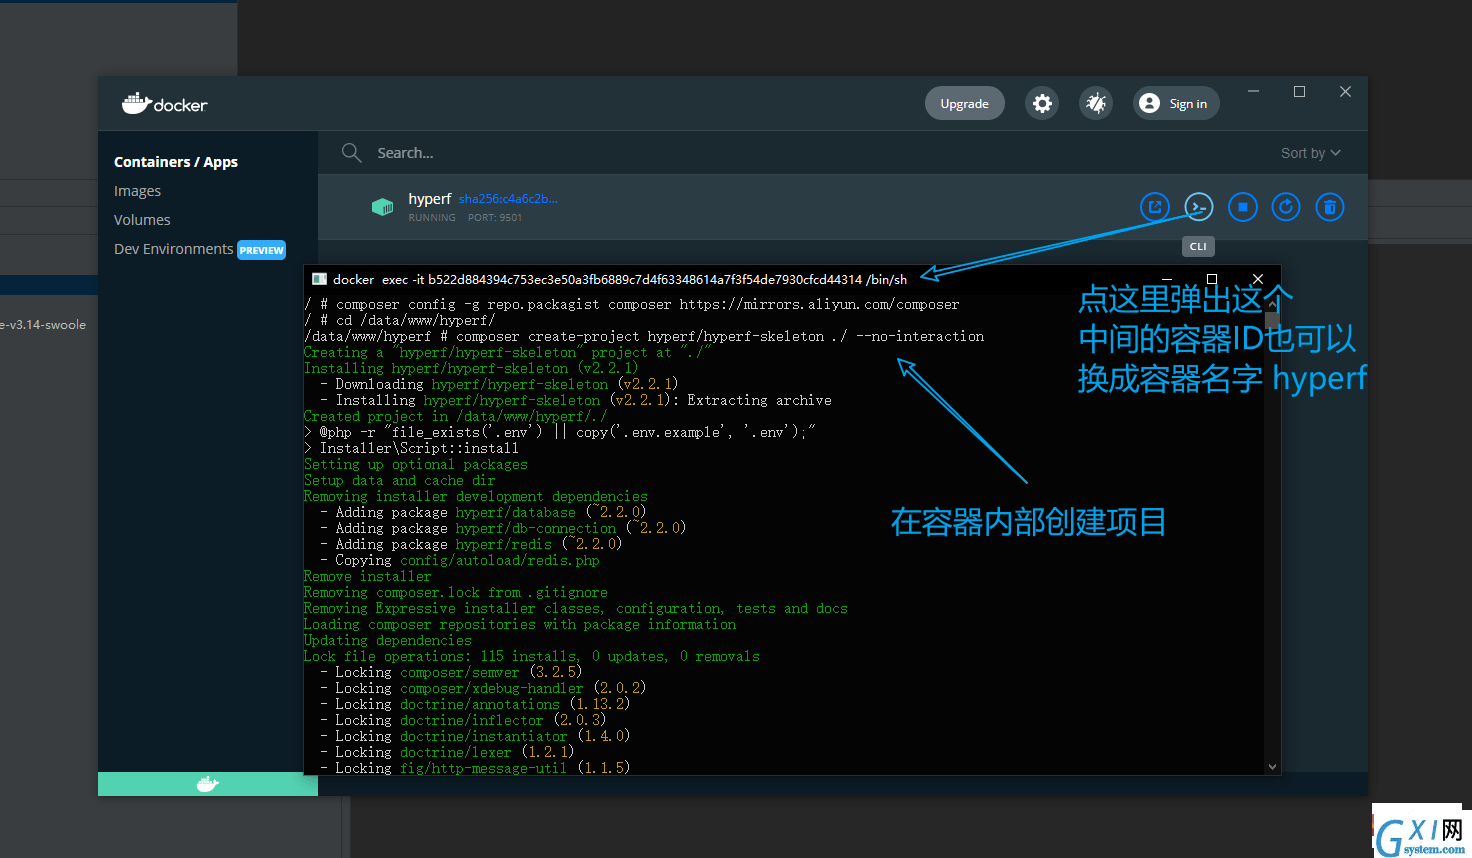Close the Docker Desktop window

click(1345, 91)
